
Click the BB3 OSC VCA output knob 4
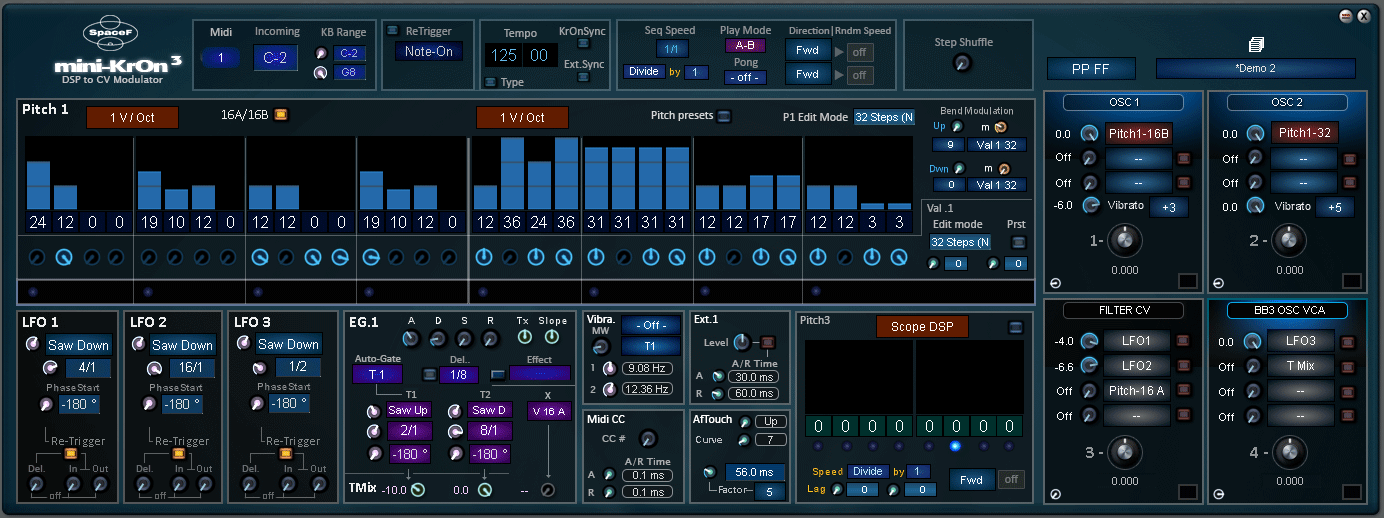pos(1290,452)
